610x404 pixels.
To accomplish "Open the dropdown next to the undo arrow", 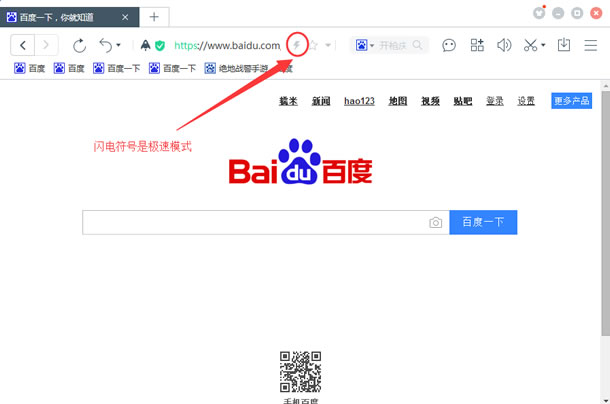I will point(118,45).
